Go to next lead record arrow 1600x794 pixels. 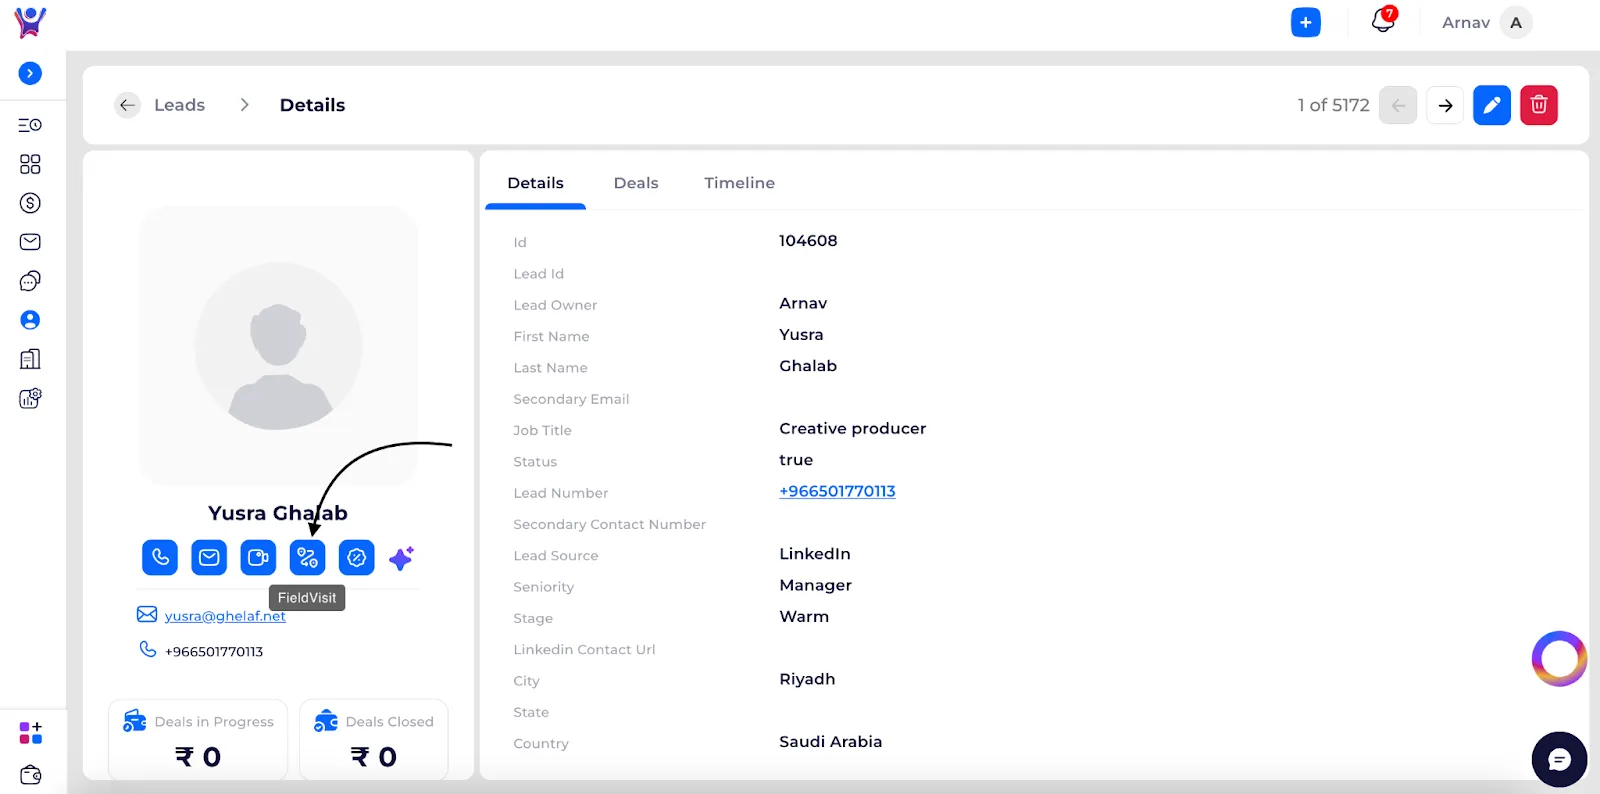(x=1445, y=105)
